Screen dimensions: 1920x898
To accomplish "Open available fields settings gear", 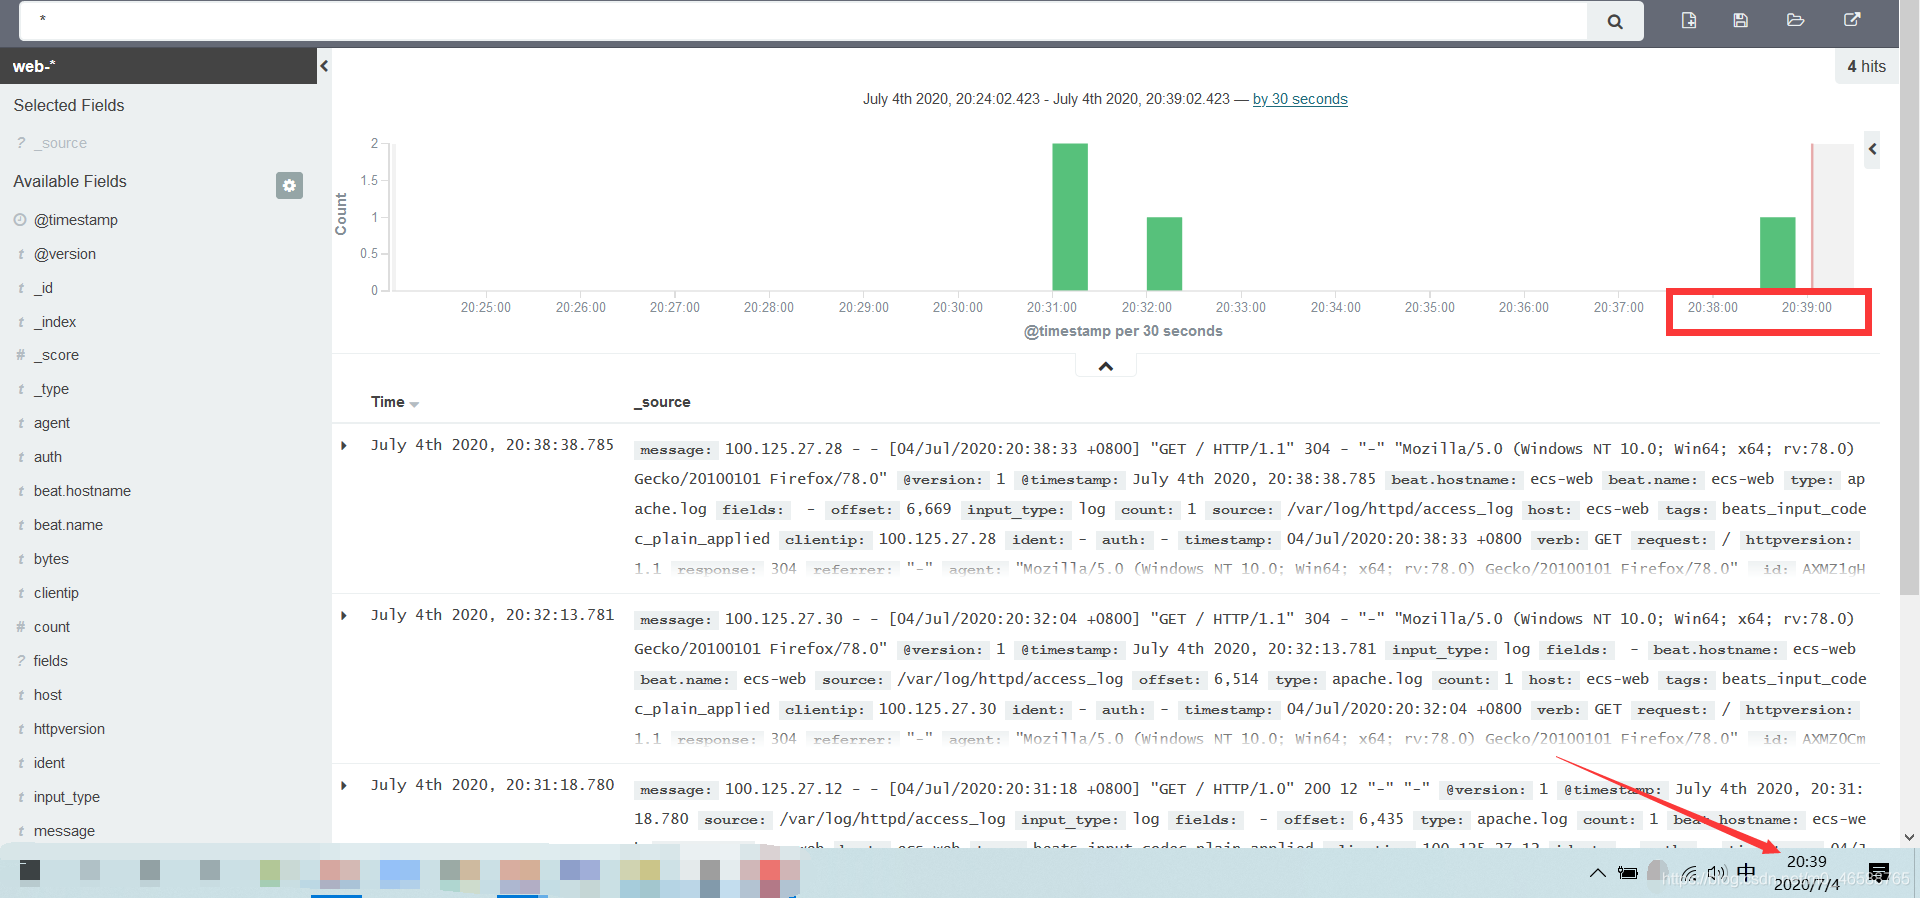I will click(x=289, y=185).
